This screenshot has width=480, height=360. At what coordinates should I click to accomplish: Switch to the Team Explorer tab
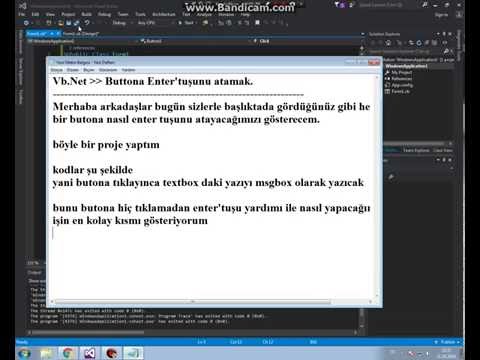(x=416, y=150)
